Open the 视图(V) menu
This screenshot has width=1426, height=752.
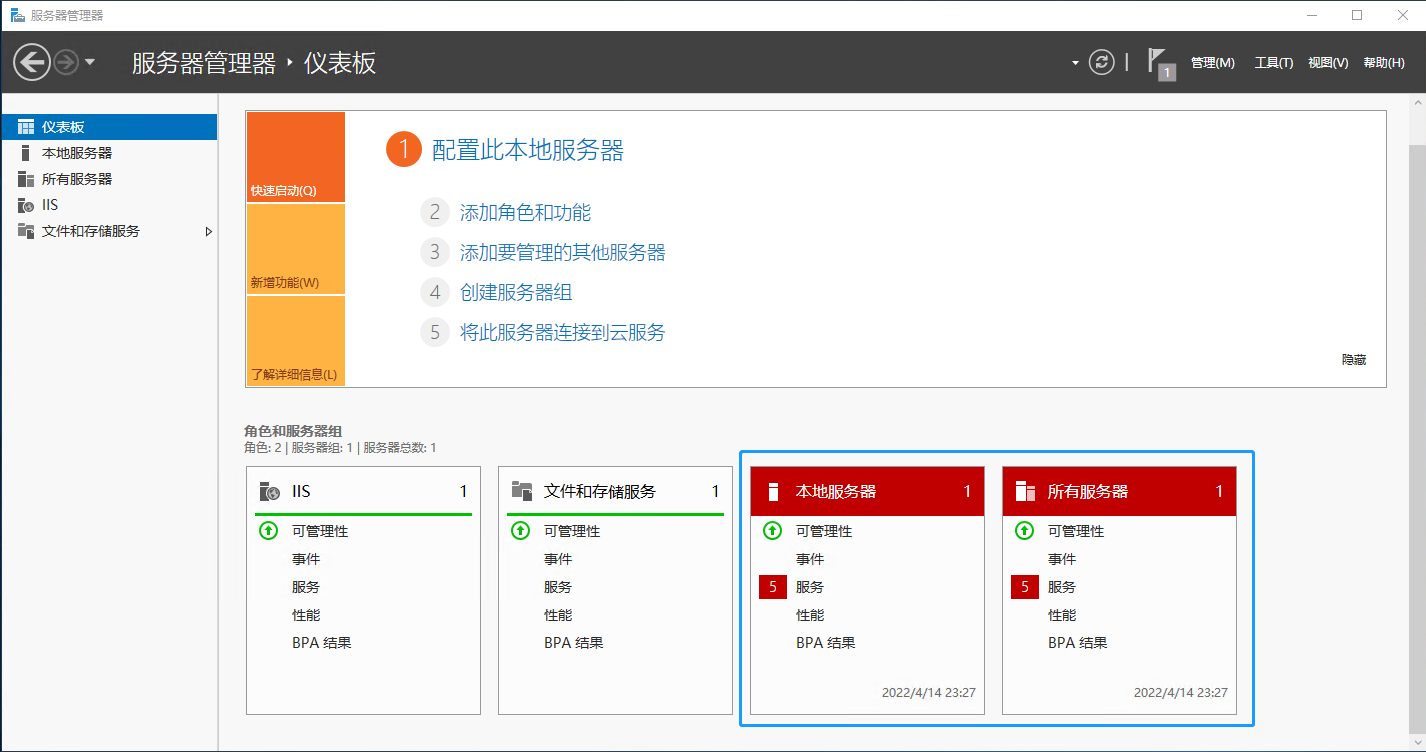(x=1328, y=63)
